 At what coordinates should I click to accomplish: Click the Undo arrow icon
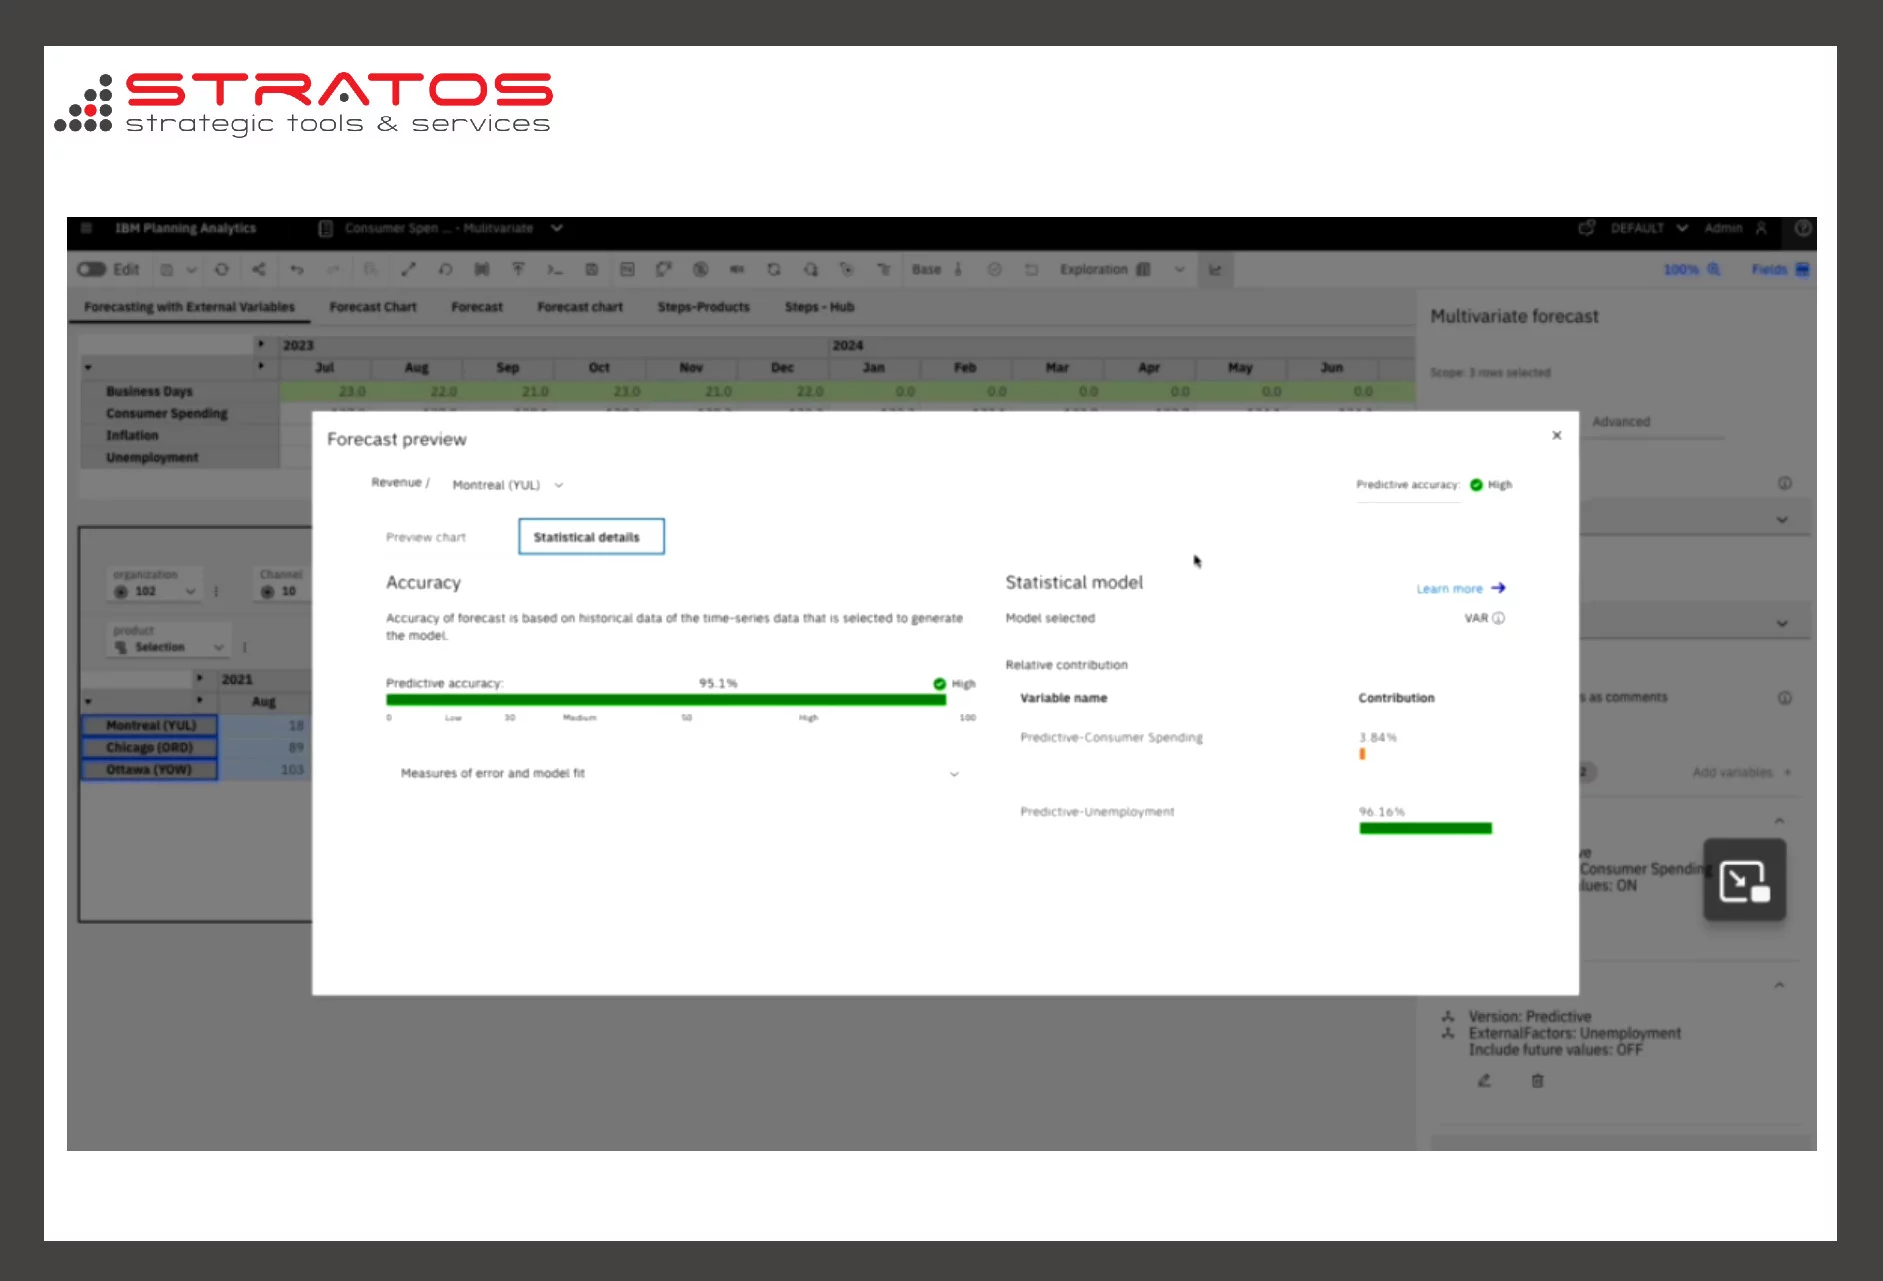297,269
